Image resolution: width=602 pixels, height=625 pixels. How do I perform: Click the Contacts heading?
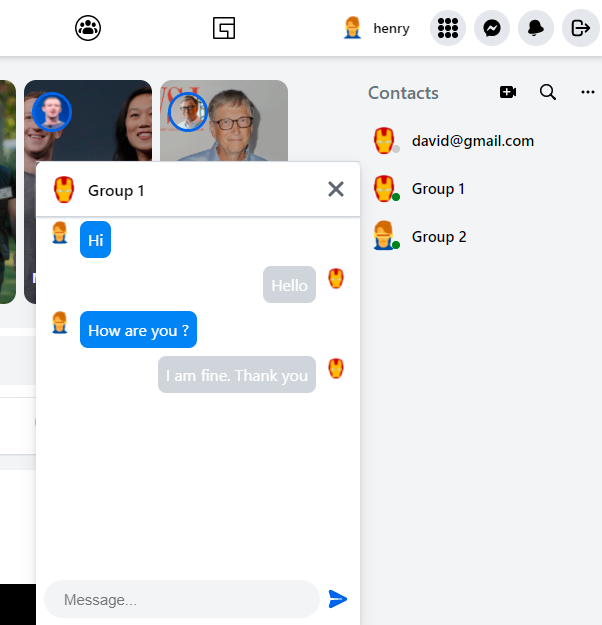pyautogui.click(x=403, y=93)
